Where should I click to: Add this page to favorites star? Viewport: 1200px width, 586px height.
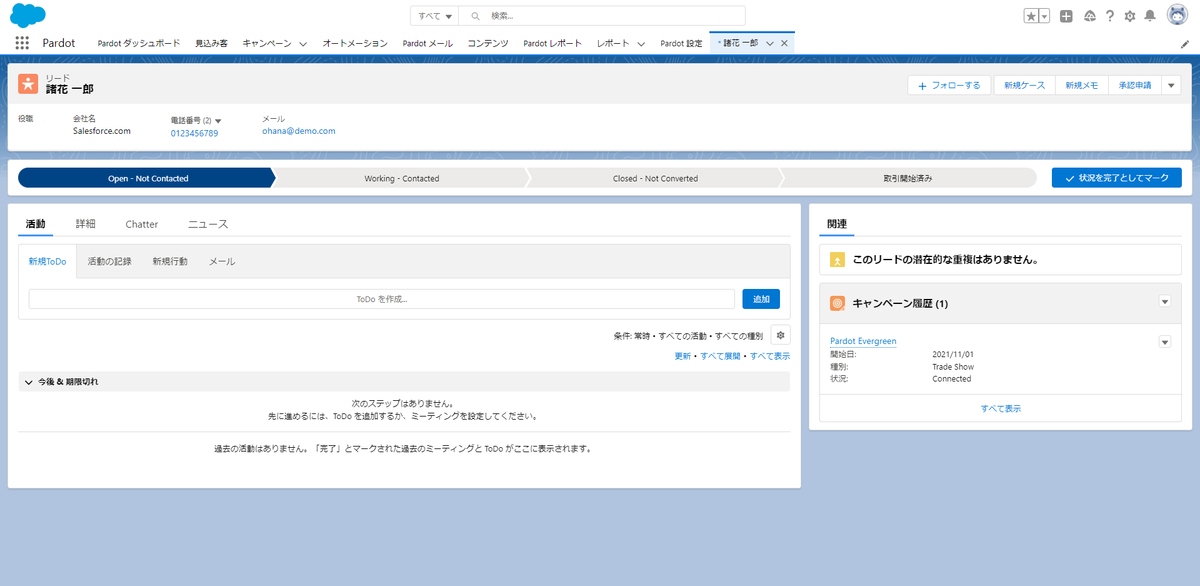pyautogui.click(x=1031, y=16)
